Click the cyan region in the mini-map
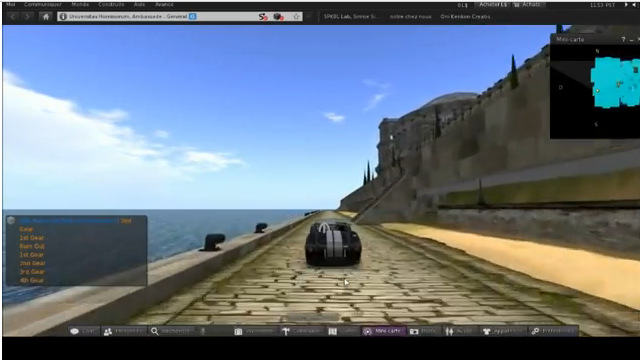This screenshot has height=360, width=640. (x=616, y=82)
